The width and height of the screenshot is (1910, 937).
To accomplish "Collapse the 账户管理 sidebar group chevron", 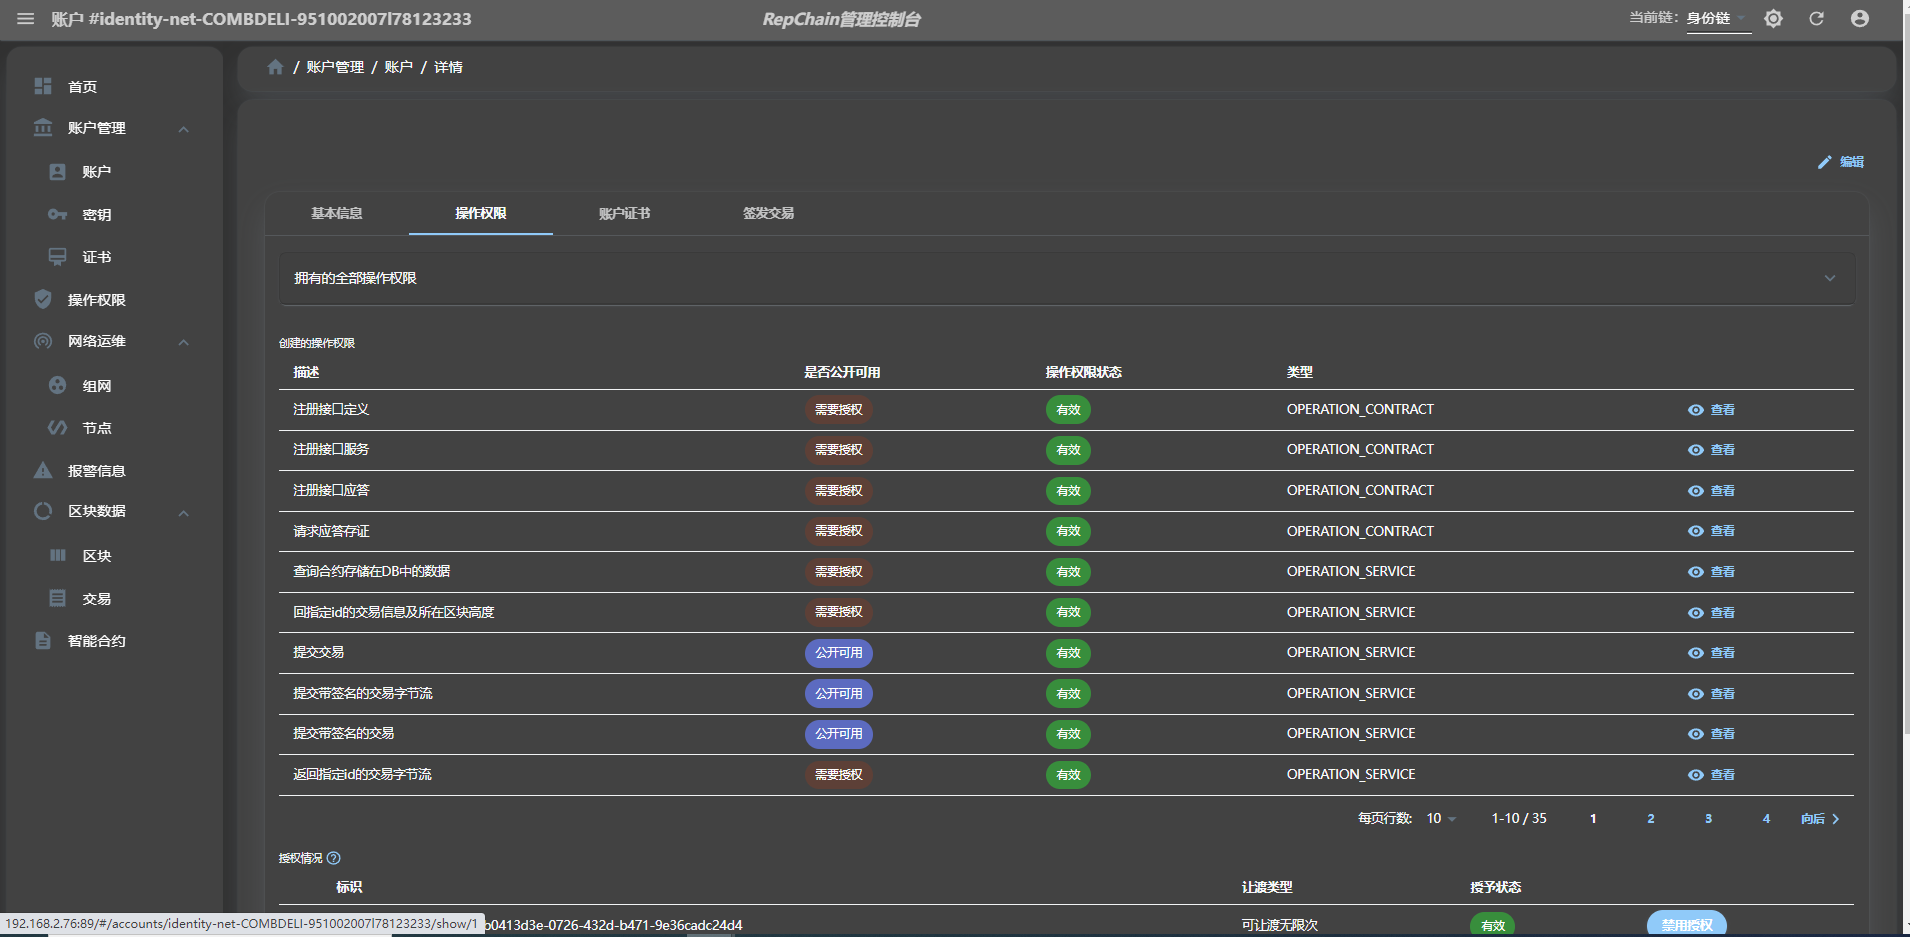I will pos(184,129).
